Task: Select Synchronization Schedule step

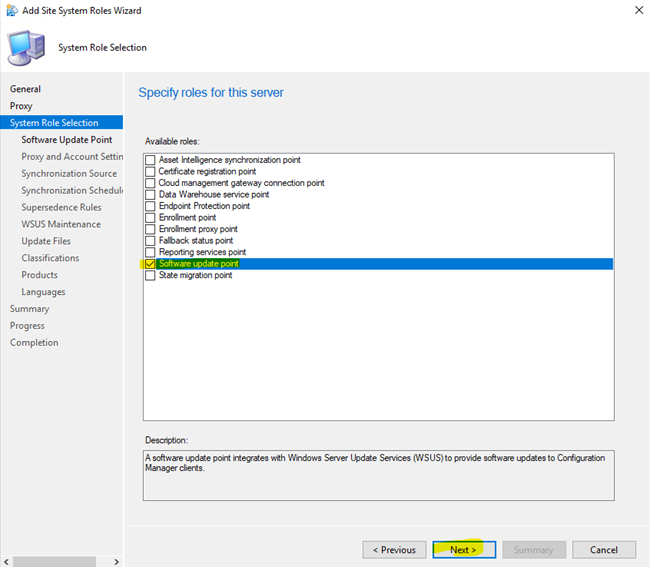Action: (72, 191)
